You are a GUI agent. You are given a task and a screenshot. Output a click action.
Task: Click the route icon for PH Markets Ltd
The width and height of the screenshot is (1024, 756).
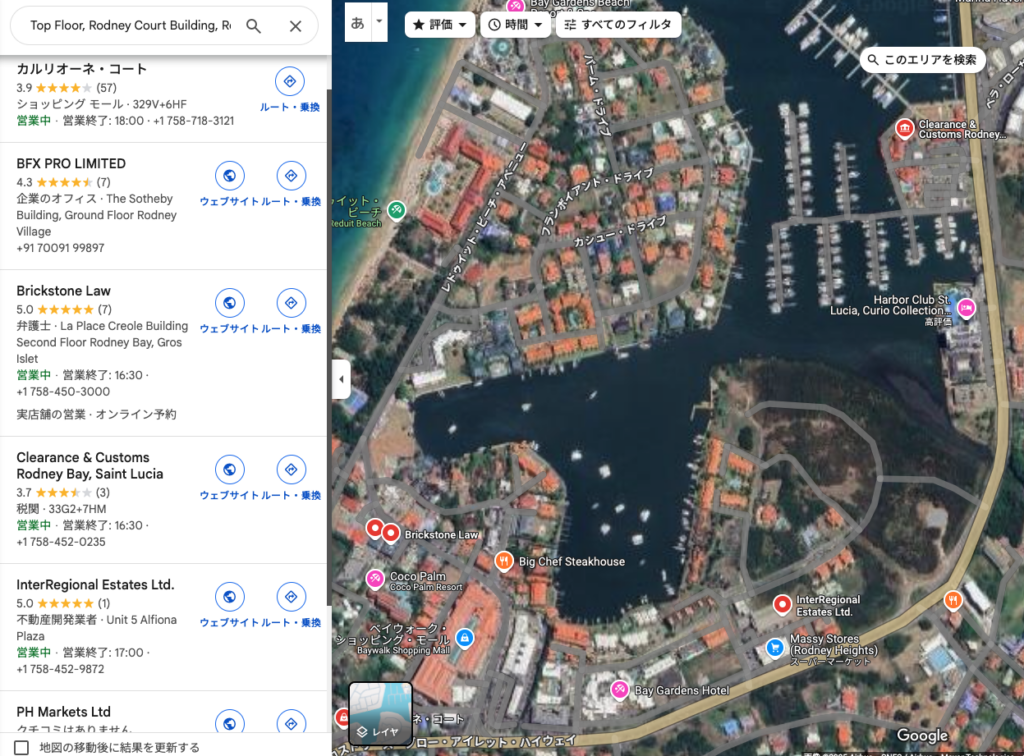click(291, 723)
